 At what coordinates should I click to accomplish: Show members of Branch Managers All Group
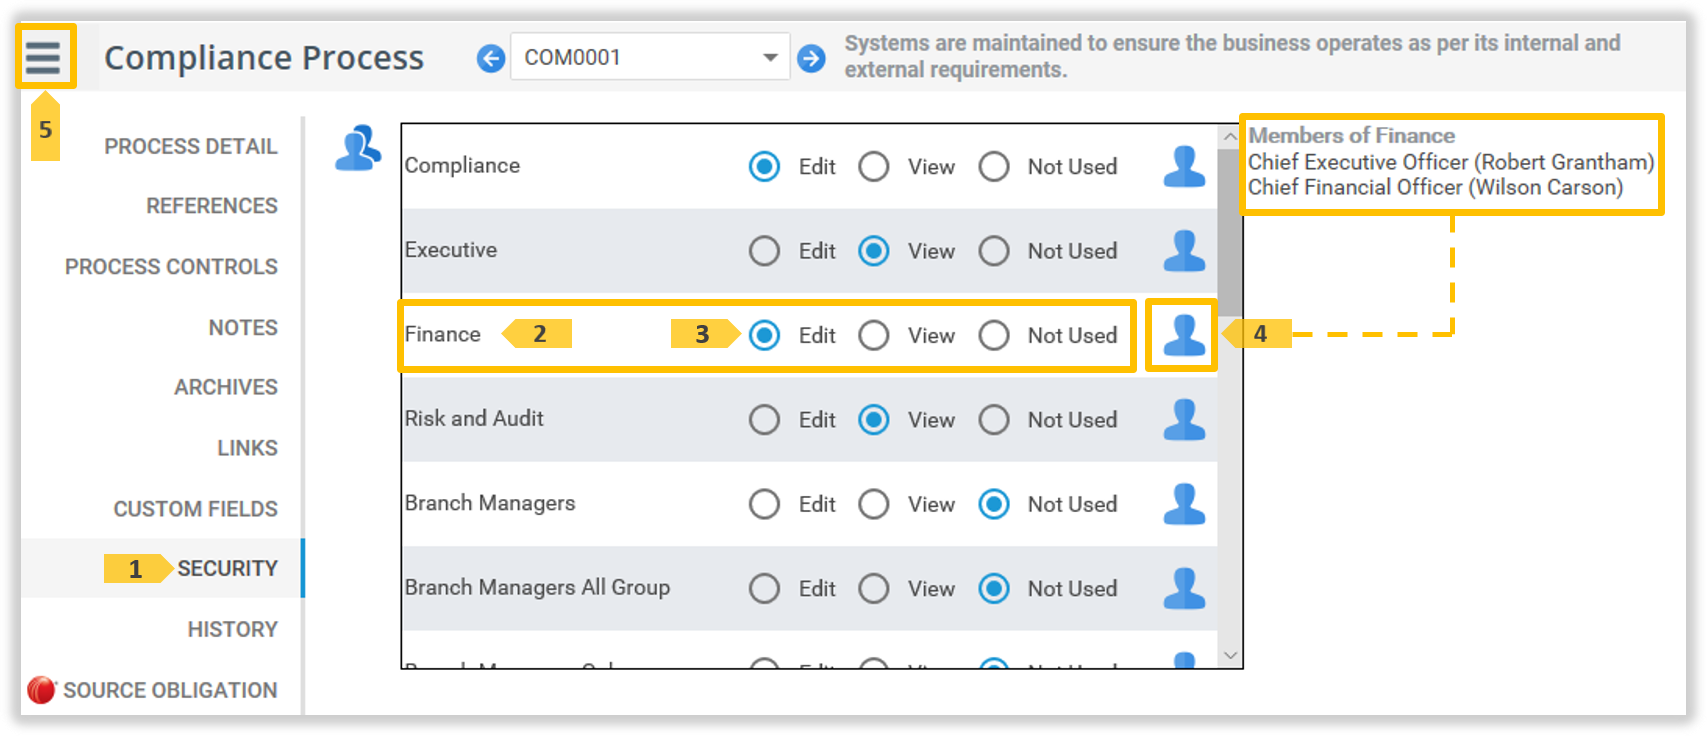pyautogui.click(x=1184, y=588)
